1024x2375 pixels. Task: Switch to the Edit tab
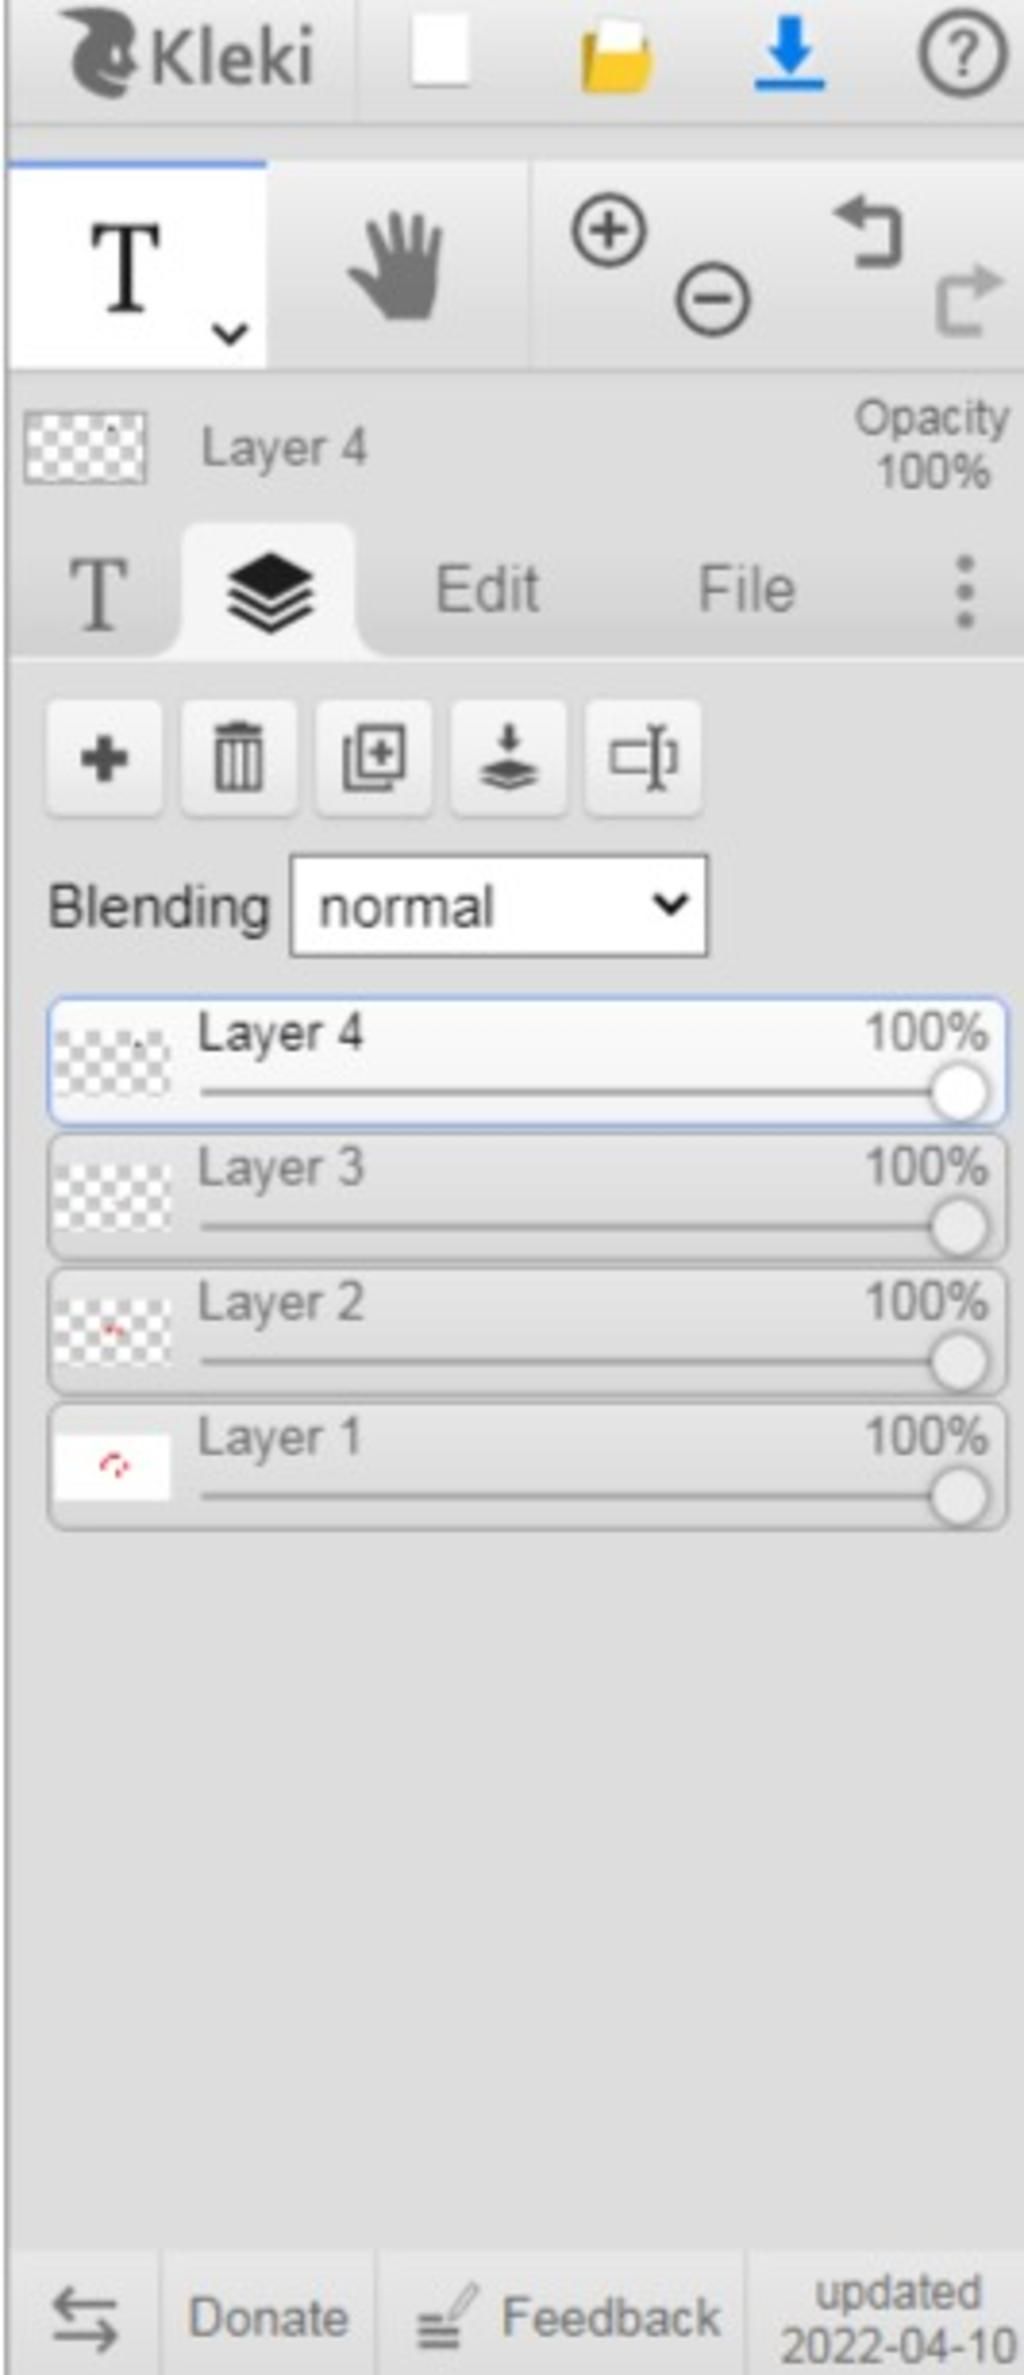coord(487,589)
